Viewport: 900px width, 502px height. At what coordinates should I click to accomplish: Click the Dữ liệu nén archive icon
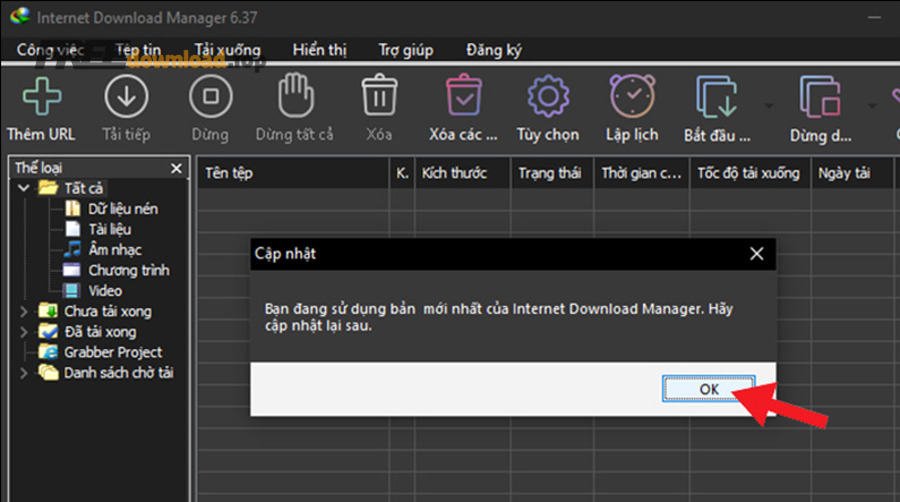(72, 208)
